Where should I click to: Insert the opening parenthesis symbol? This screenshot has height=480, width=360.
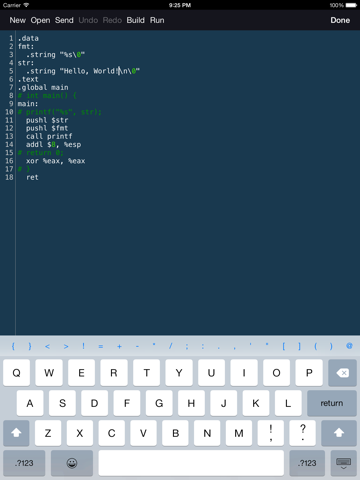[315, 346]
